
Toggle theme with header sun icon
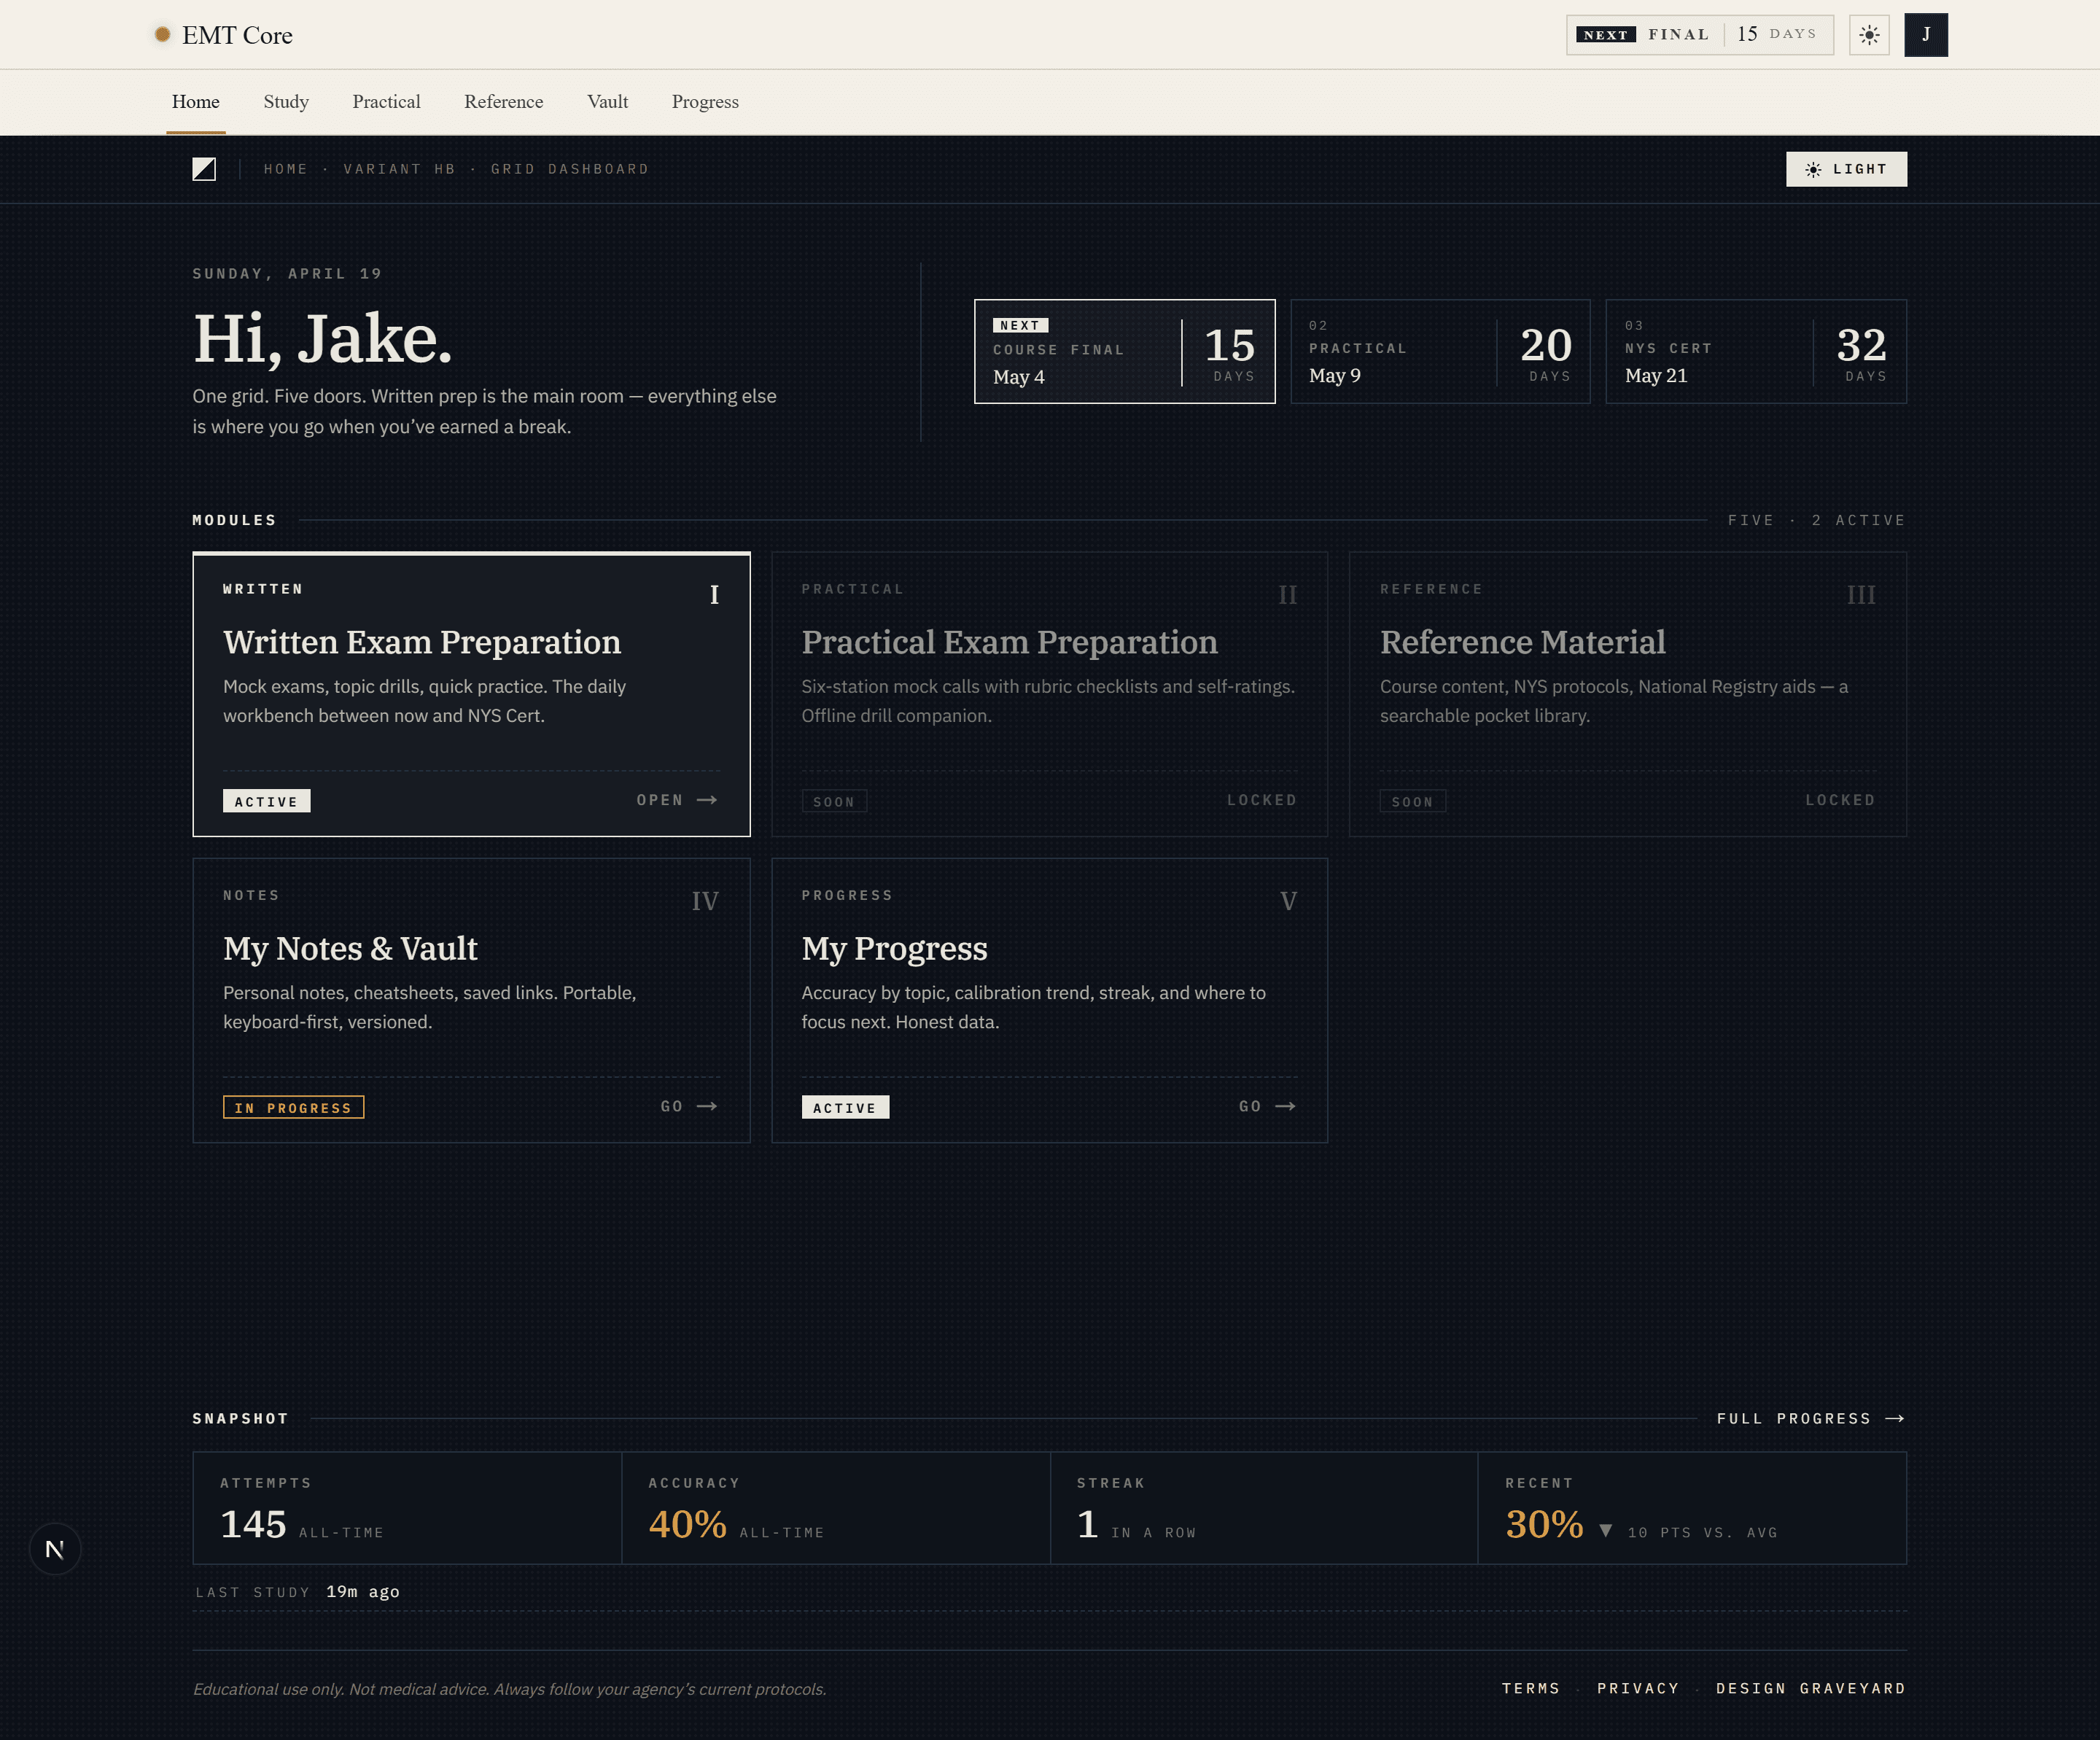[1869, 35]
